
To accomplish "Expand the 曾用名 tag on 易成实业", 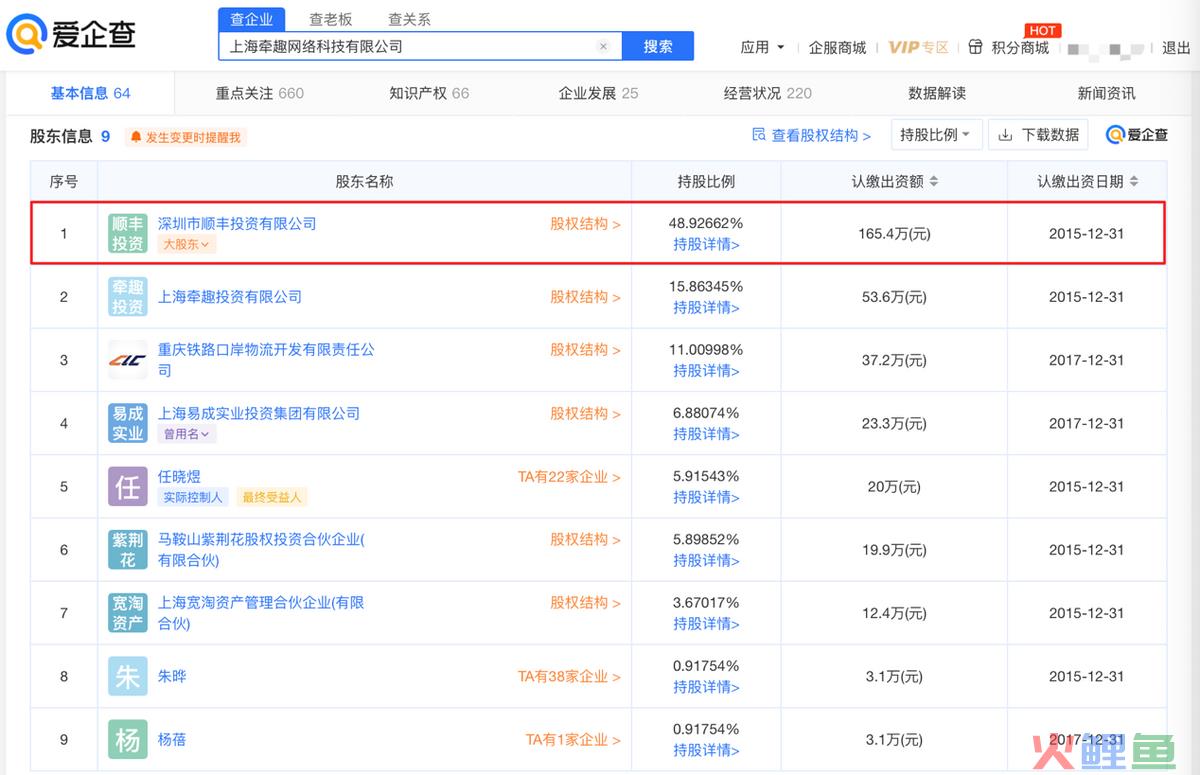I will point(187,434).
